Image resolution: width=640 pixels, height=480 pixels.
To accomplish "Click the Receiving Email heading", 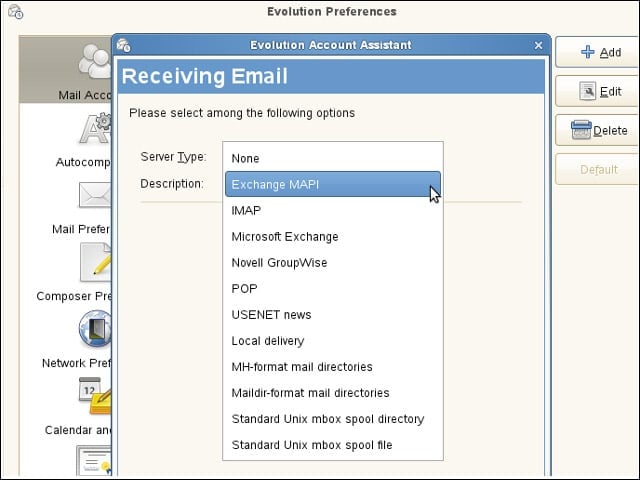I will click(x=204, y=76).
